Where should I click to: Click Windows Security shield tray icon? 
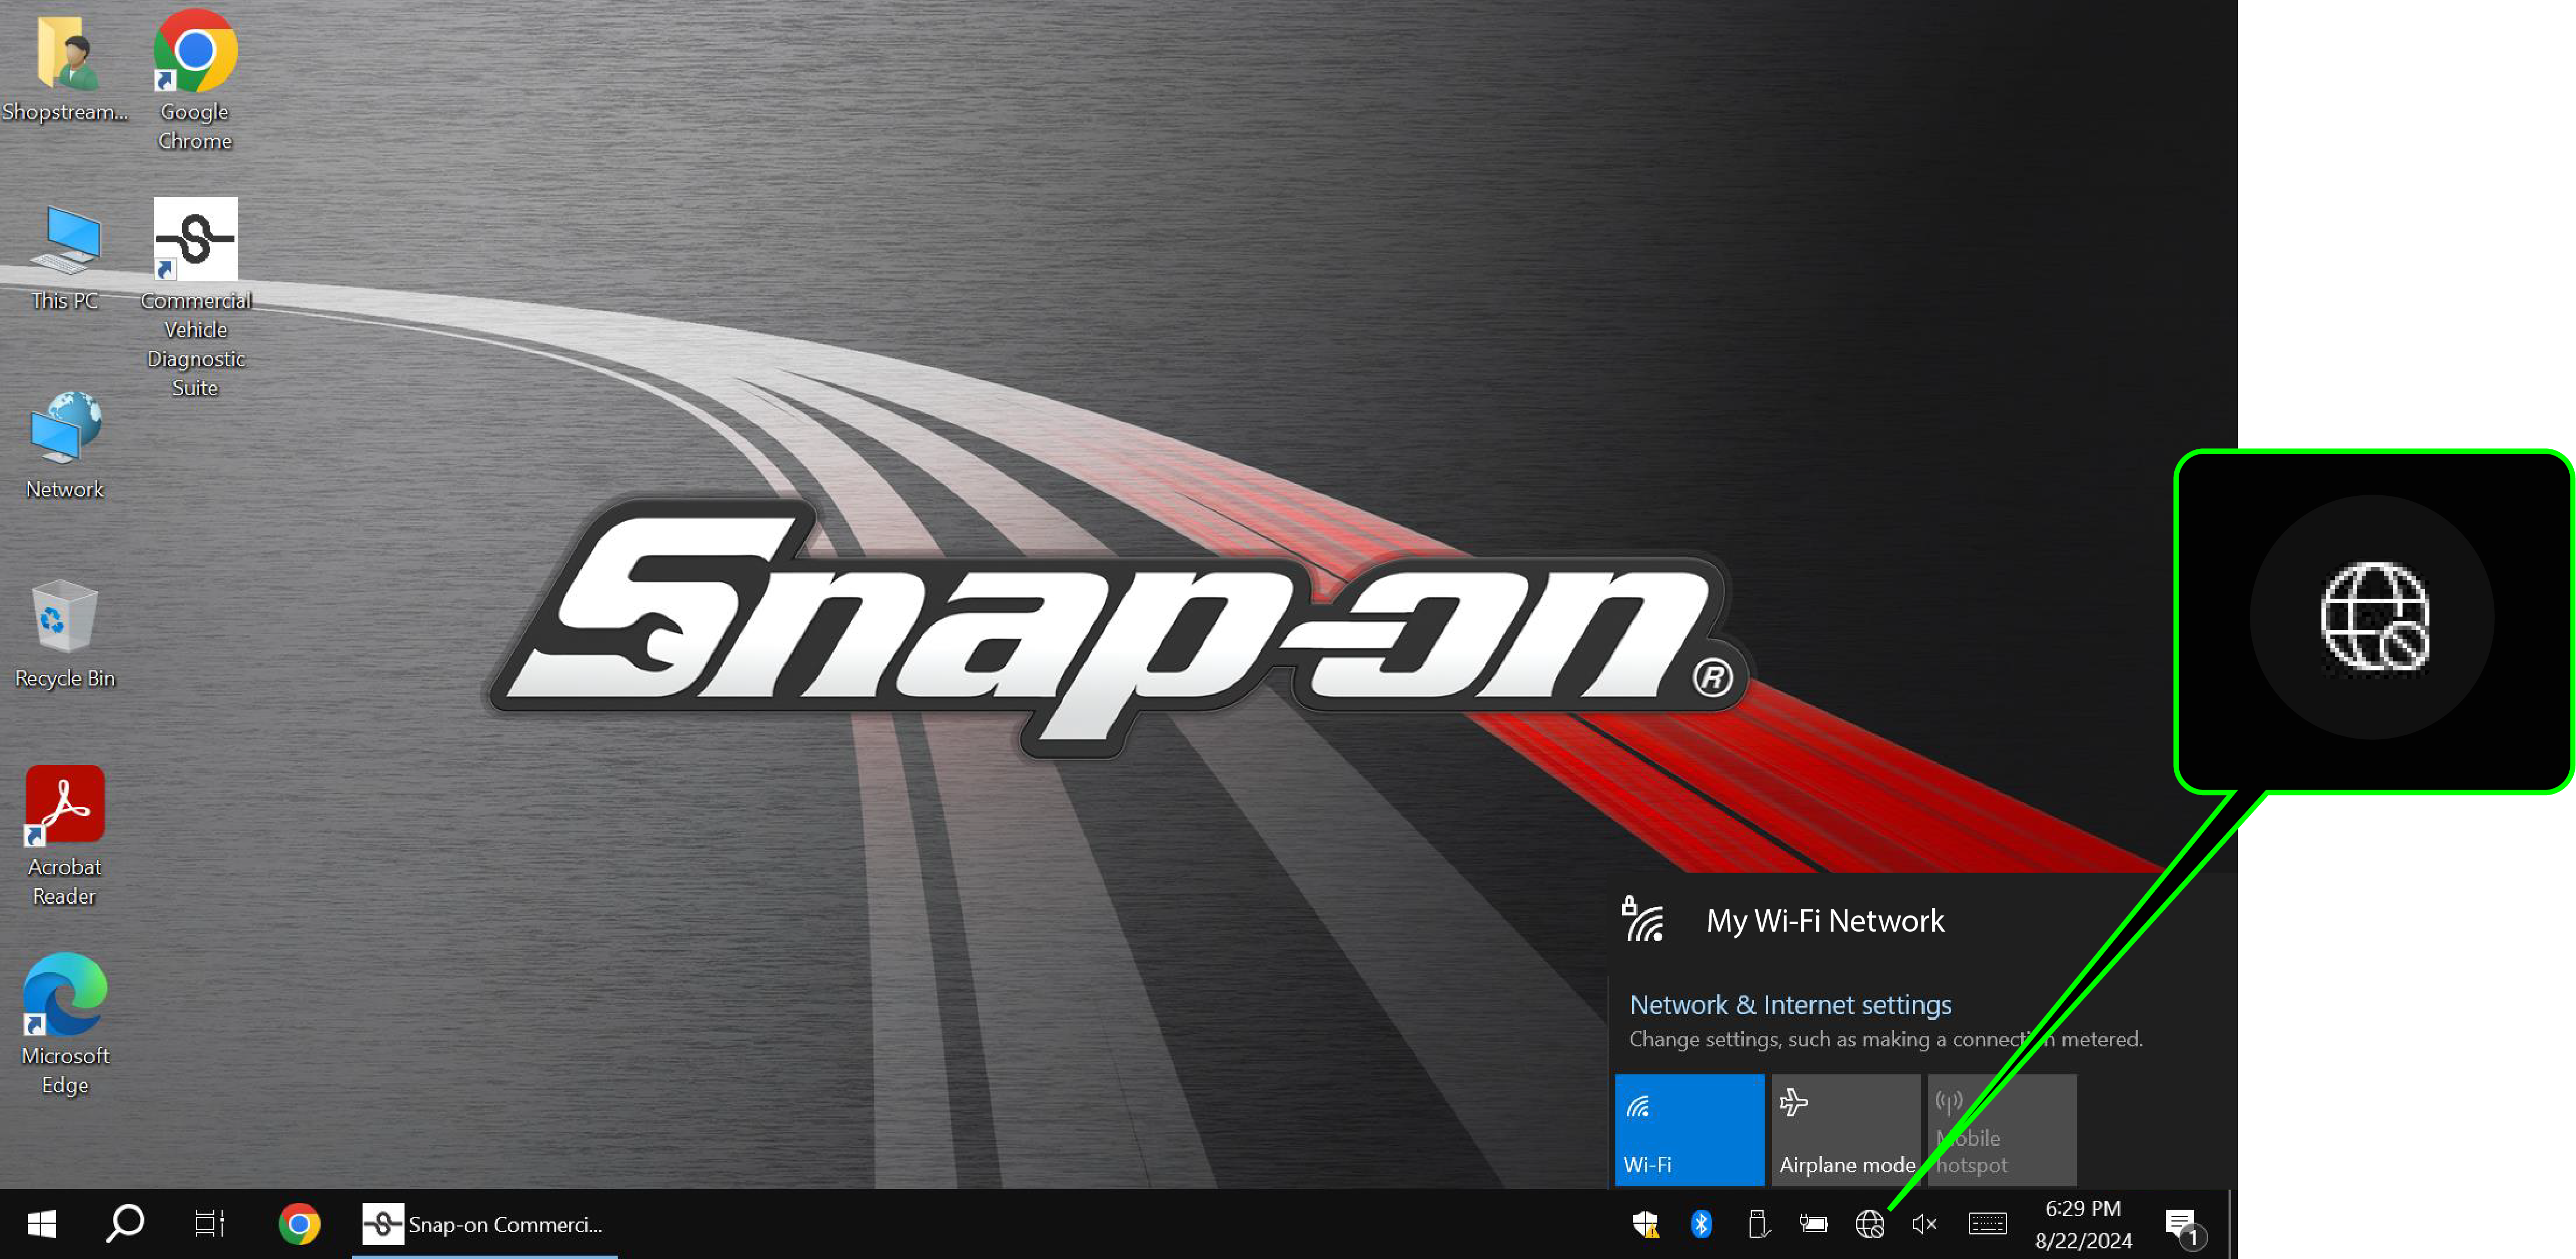point(1644,1224)
